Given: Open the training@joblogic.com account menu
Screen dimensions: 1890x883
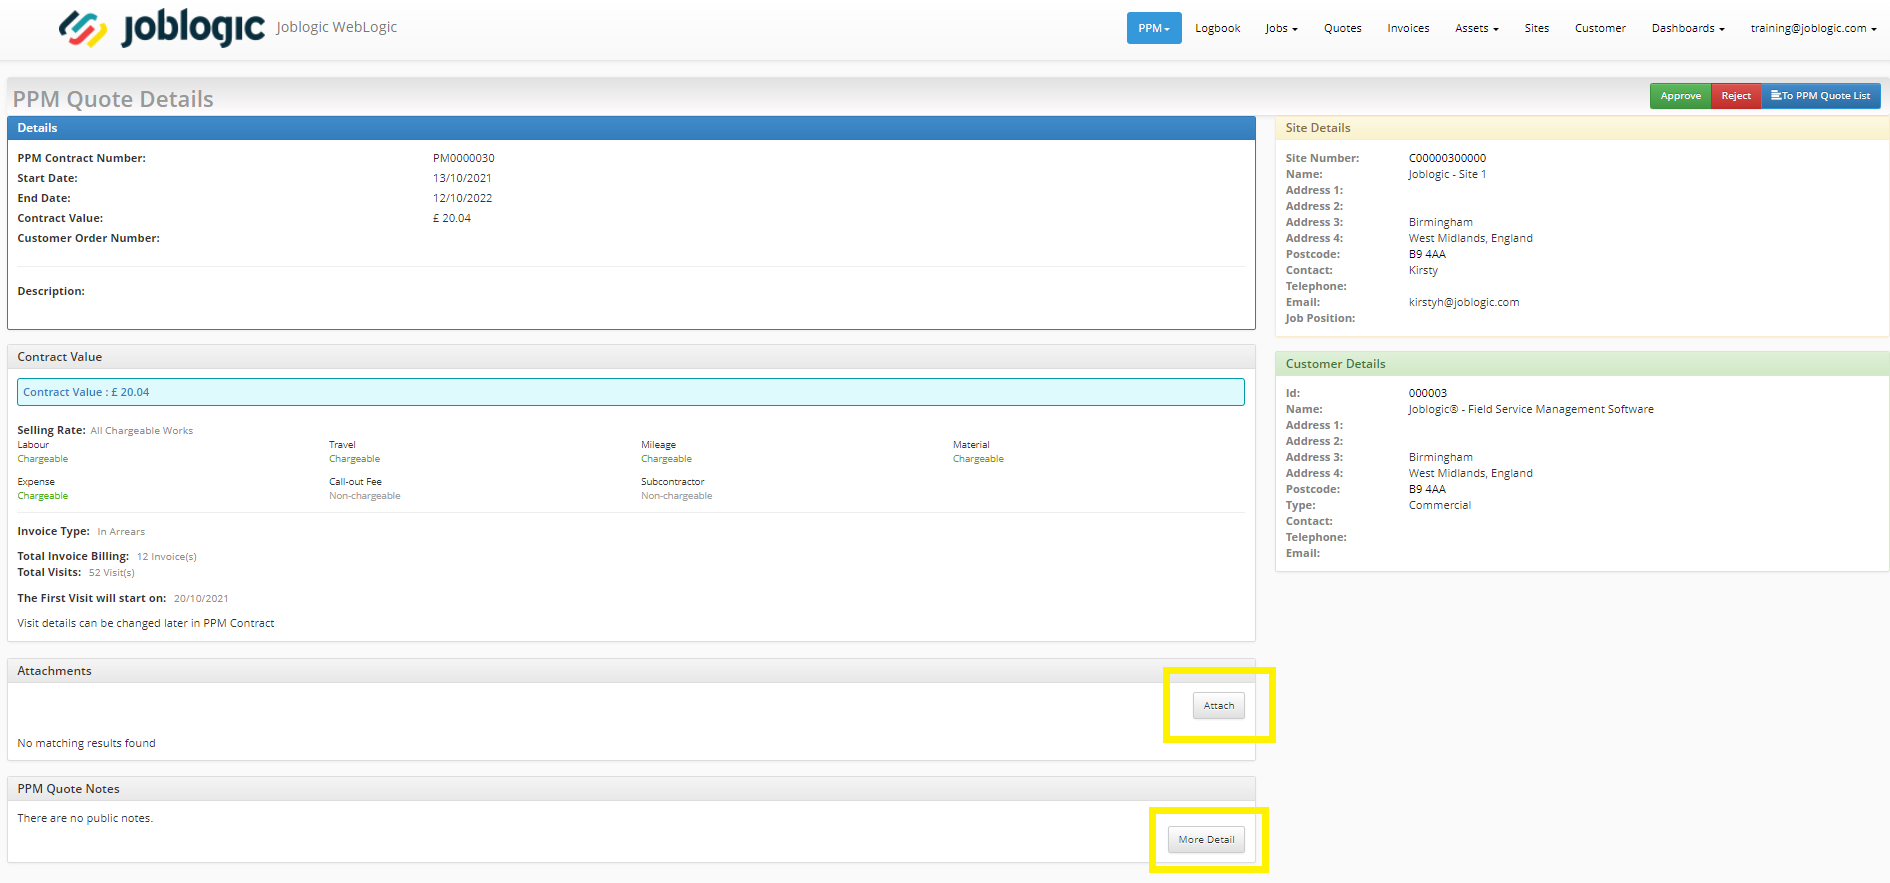Looking at the screenshot, I should (1813, 28).
